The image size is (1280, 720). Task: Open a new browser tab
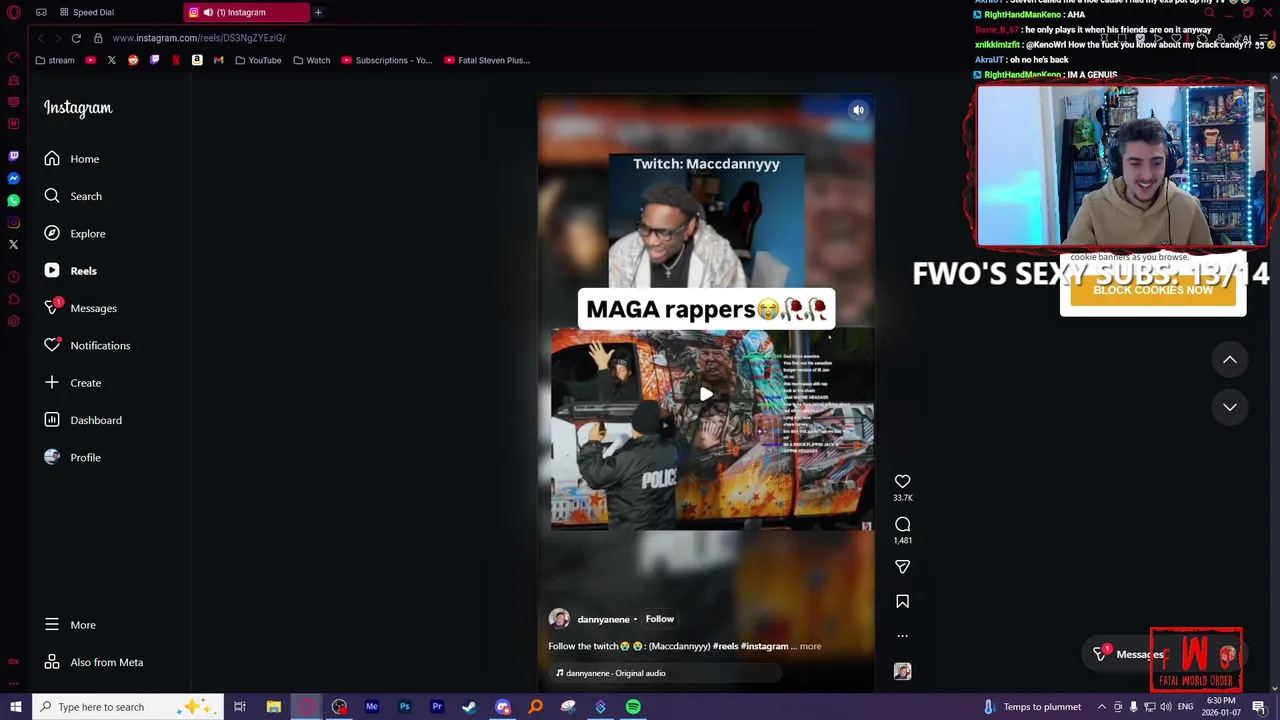[318, 12]
